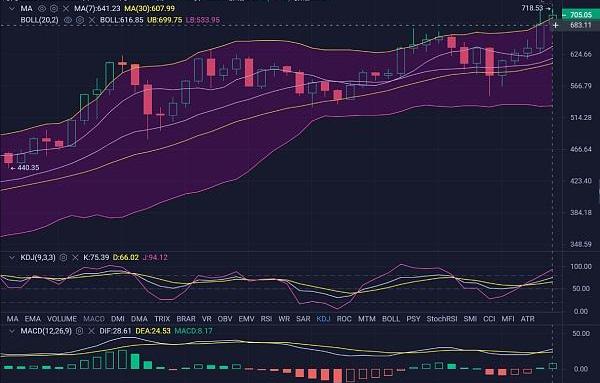Close MACD panel with X icon
The width and height of the screenshot is (600, 383).
tap(91, 331)
